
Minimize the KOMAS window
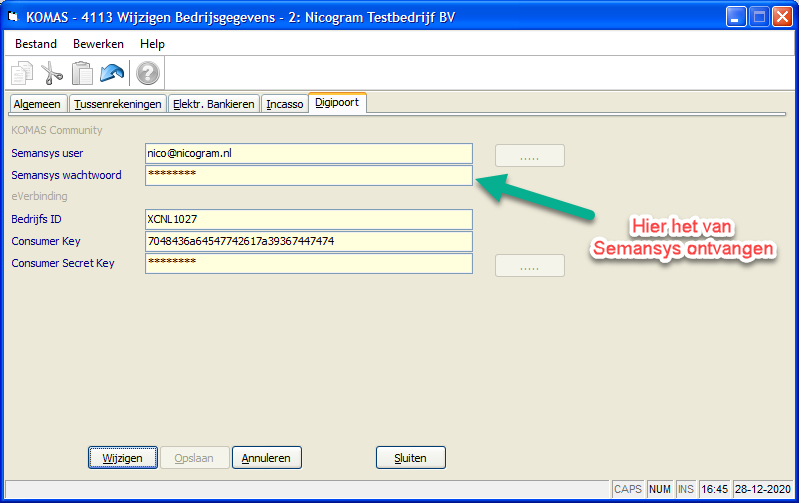pos(736,17)
